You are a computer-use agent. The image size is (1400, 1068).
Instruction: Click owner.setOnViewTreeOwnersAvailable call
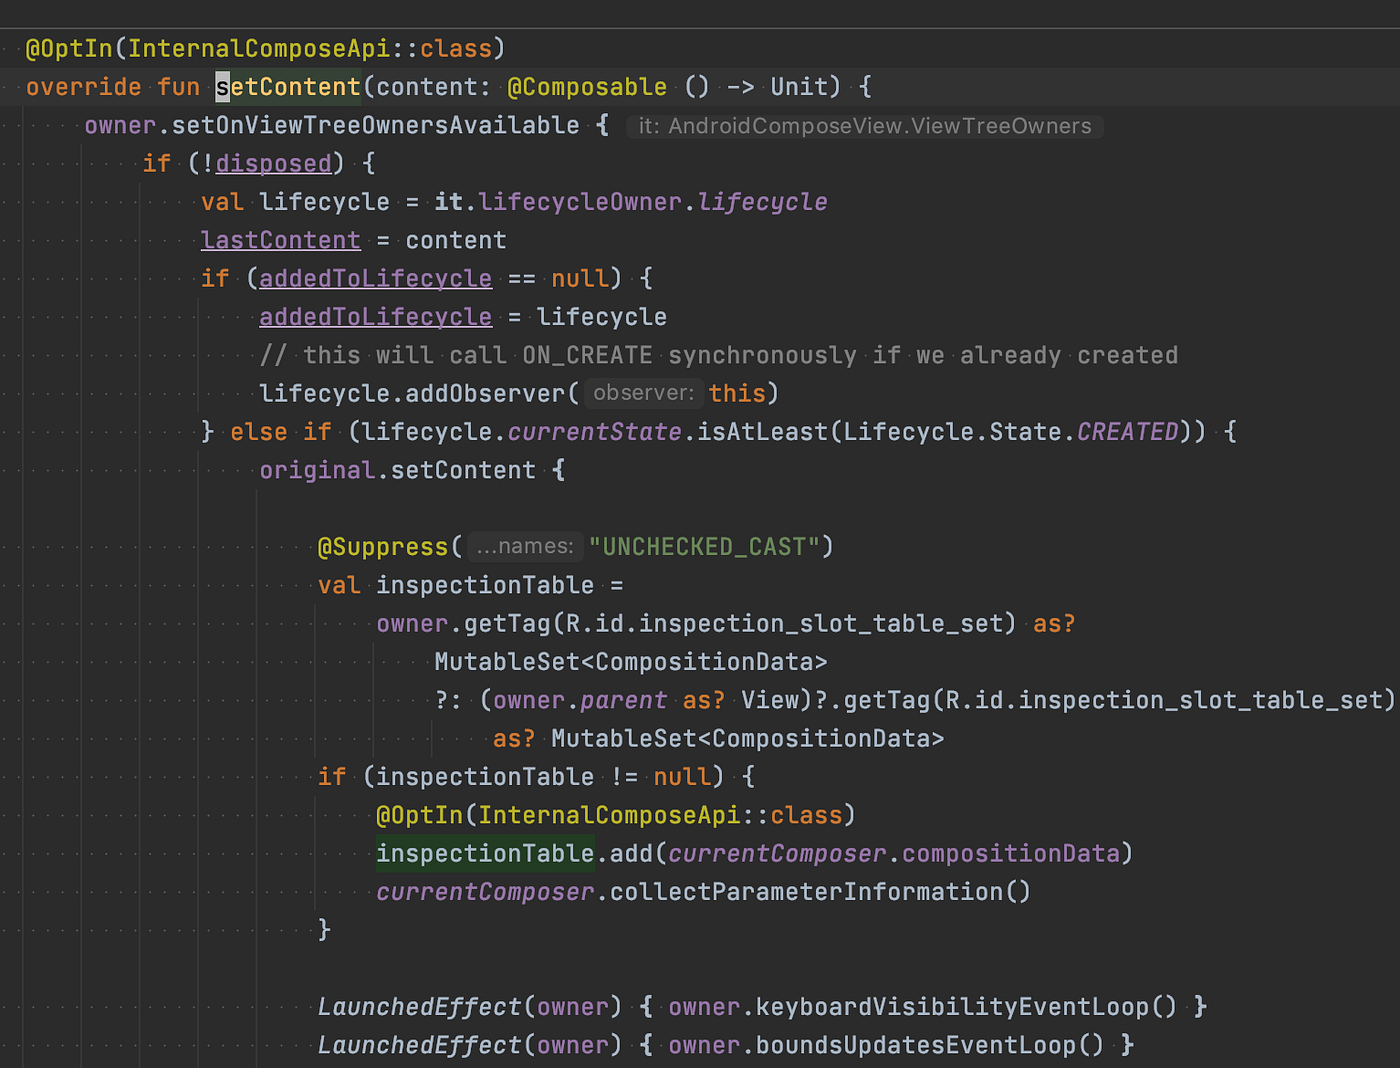(330, 125)
